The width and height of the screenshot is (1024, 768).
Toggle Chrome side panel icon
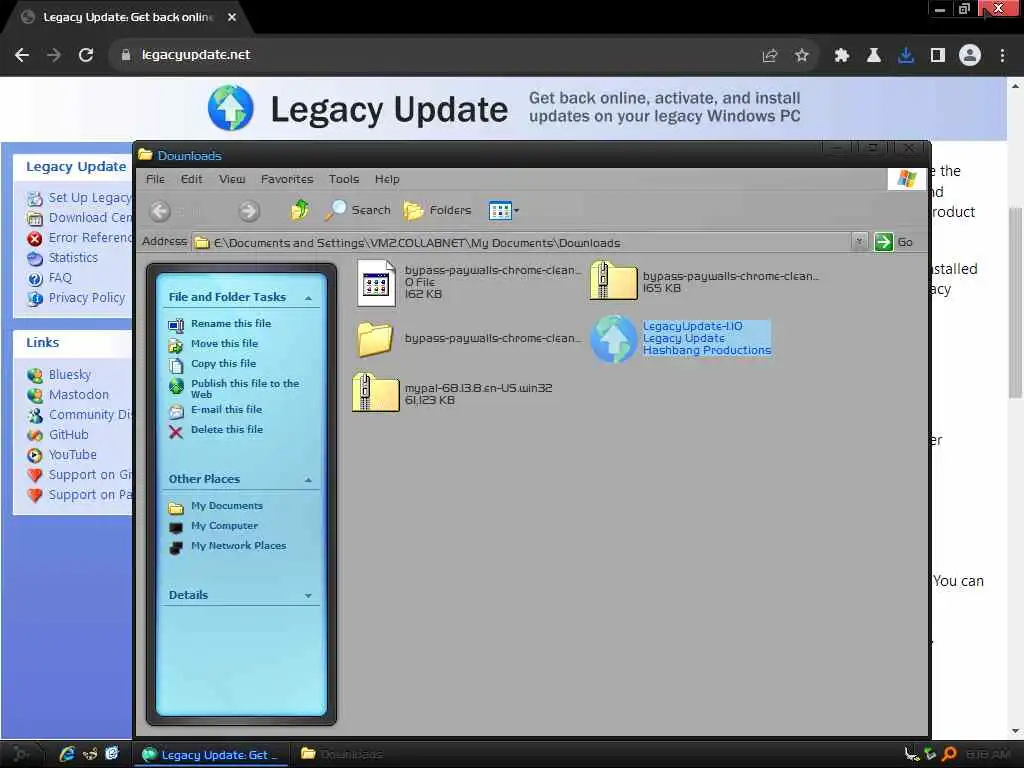point(938,56)
